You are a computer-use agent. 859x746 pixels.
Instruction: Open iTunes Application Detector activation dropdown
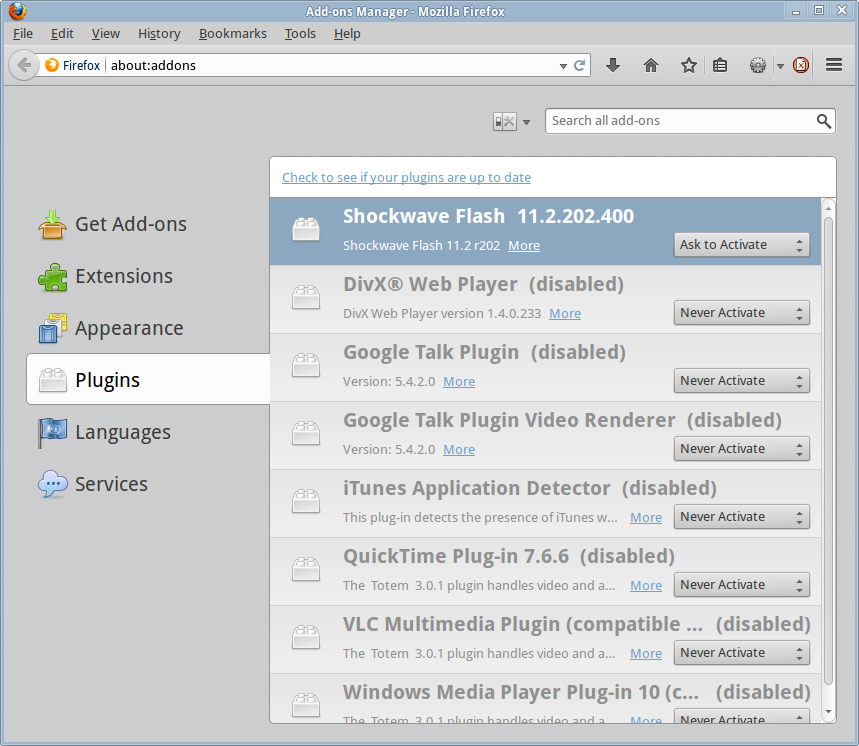741,517
